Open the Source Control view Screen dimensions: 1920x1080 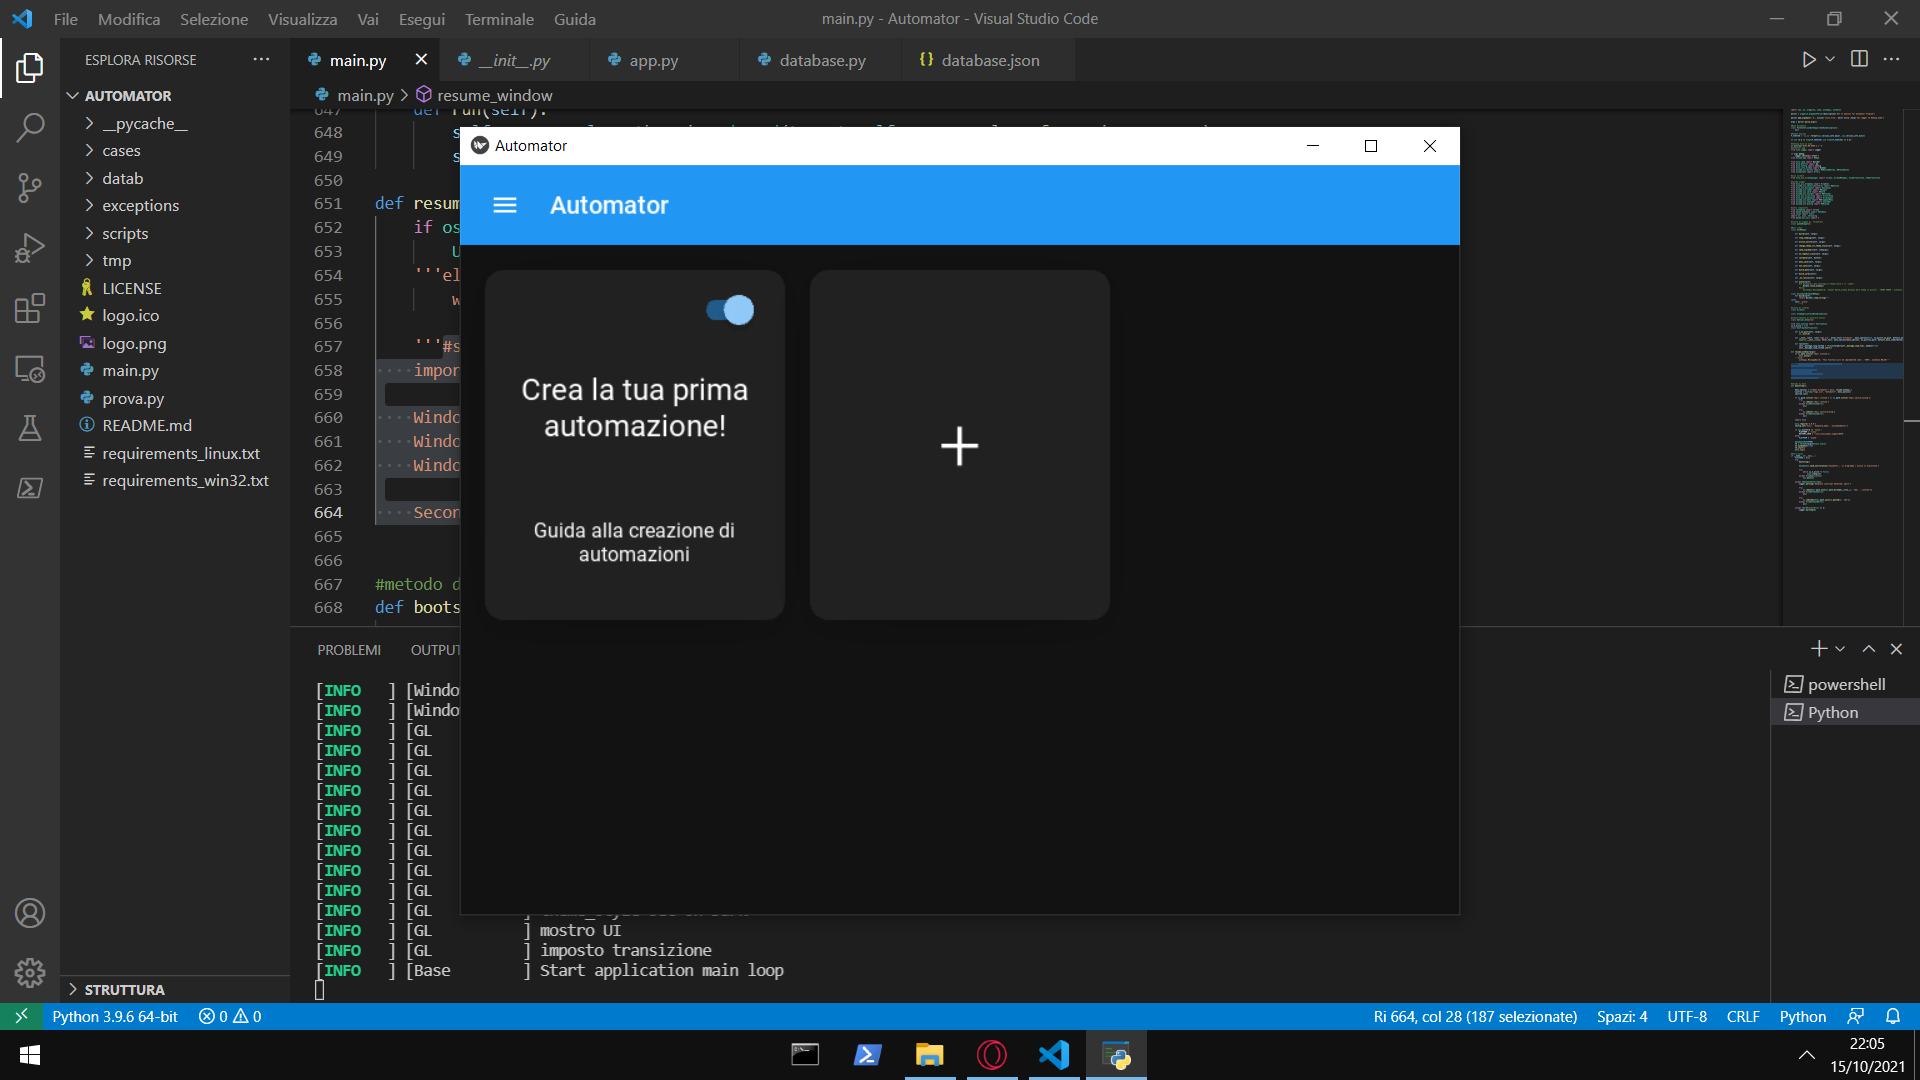point(29,188)
